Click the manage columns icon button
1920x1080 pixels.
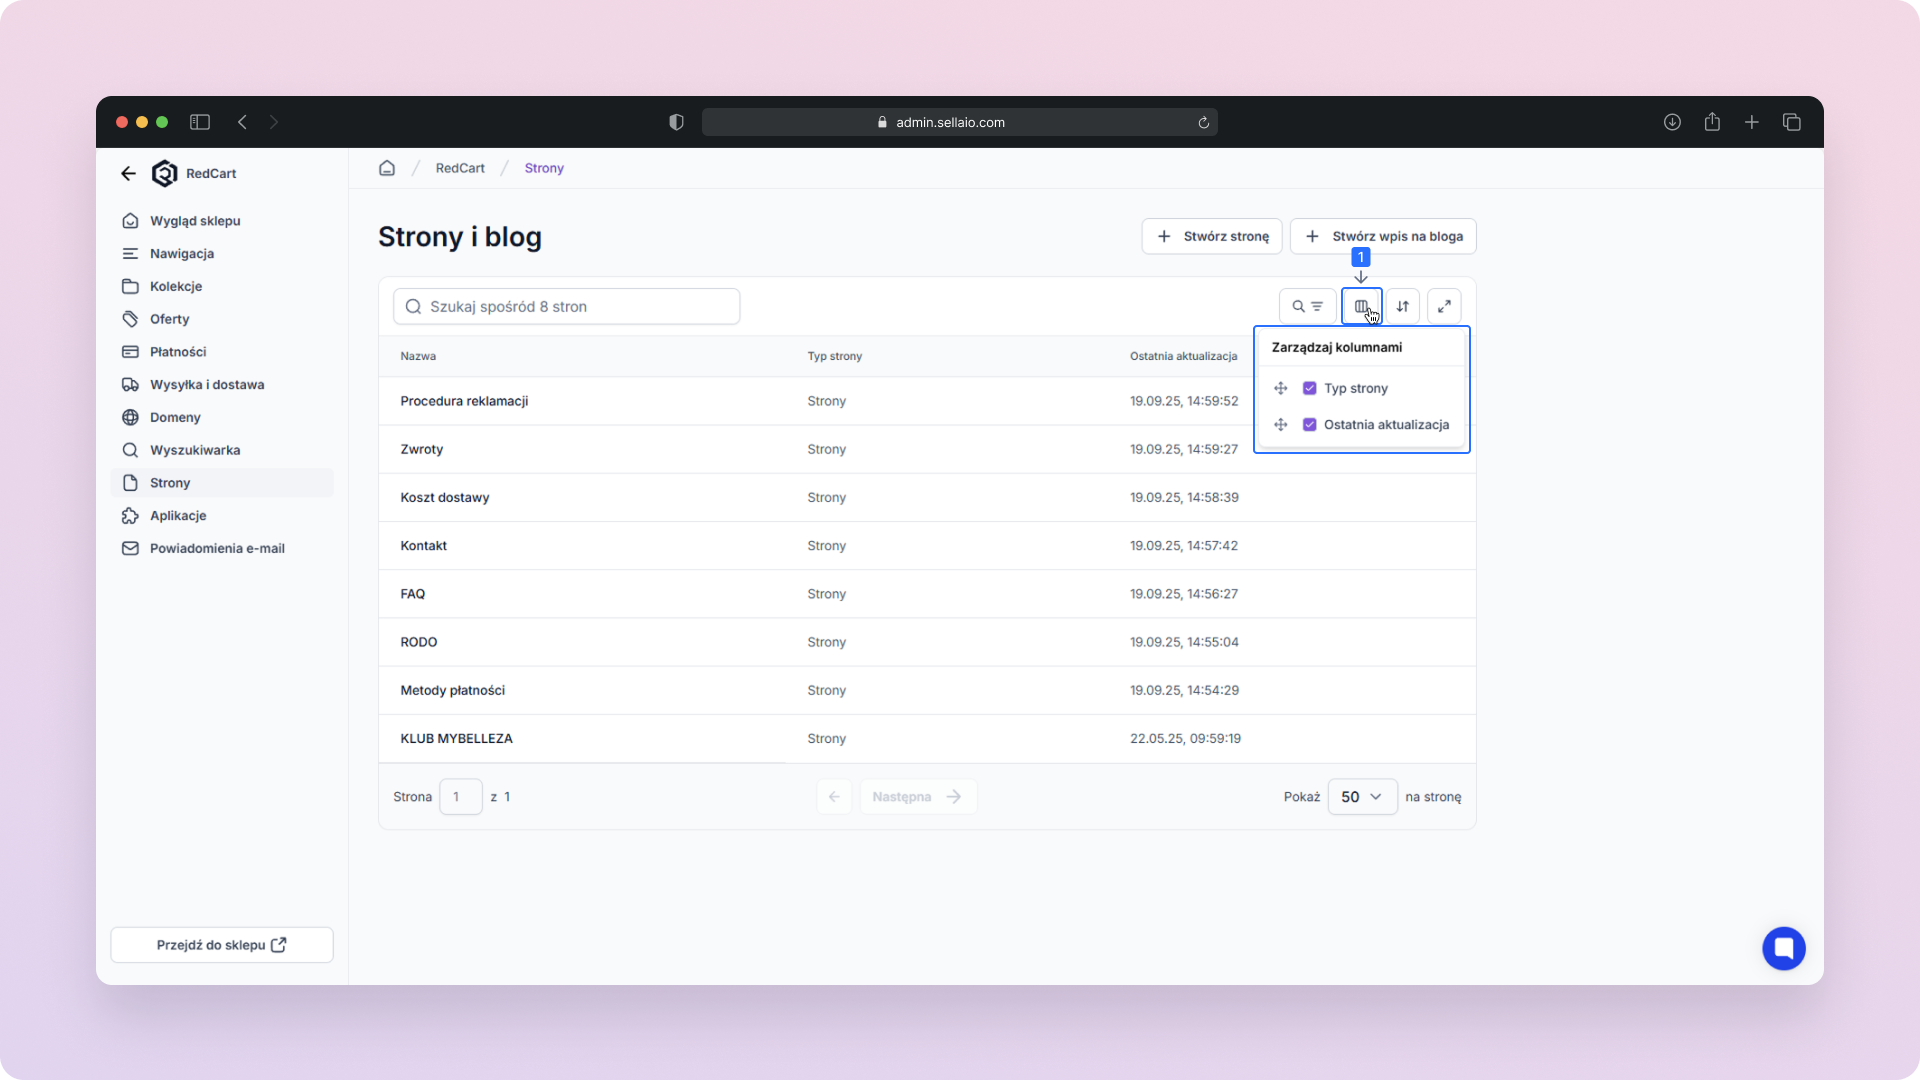(1361, 306)
